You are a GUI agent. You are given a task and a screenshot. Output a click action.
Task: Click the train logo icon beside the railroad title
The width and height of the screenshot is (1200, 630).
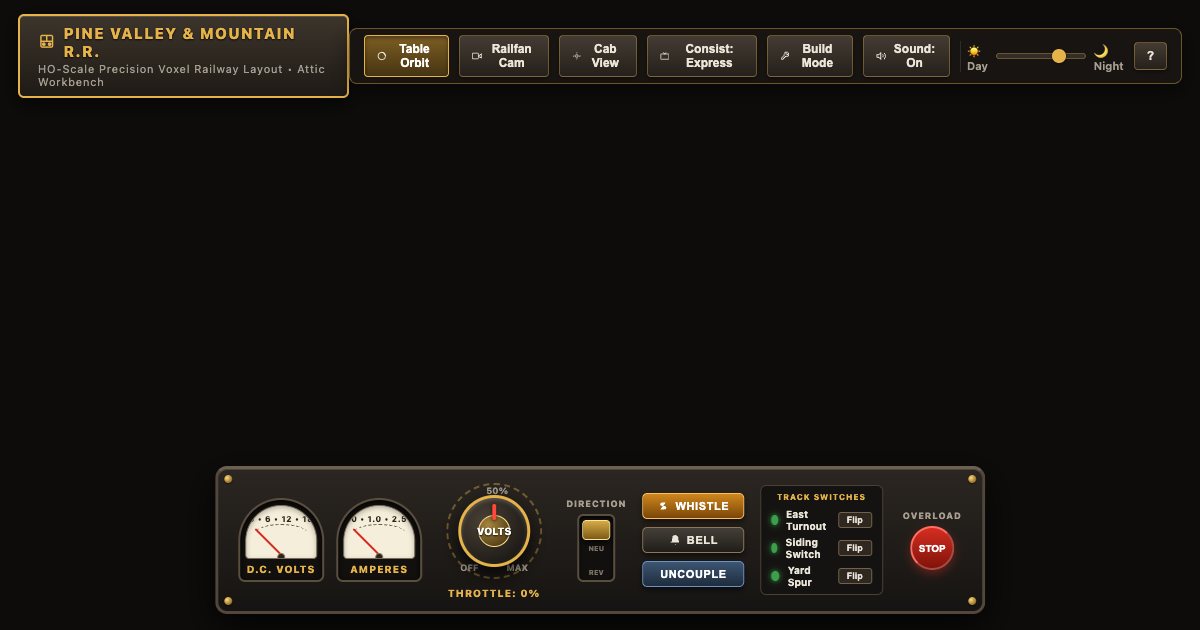47,41
